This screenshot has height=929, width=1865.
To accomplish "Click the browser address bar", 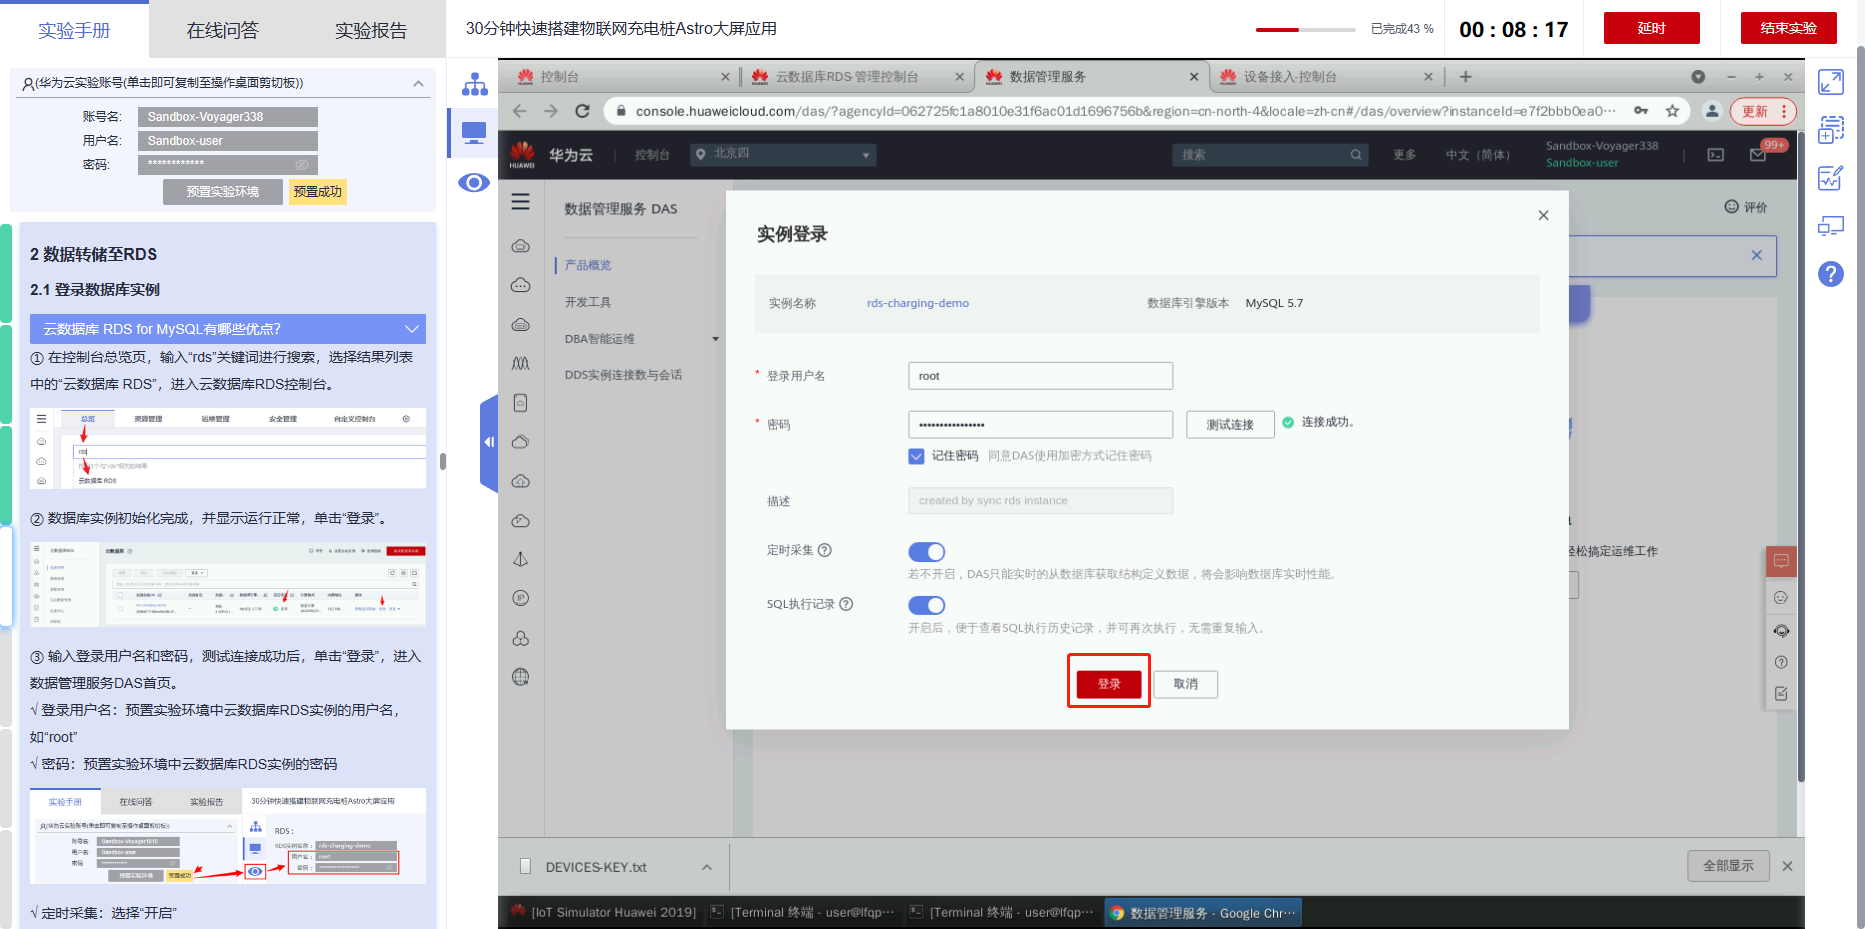I will [x=1125, y=111].
